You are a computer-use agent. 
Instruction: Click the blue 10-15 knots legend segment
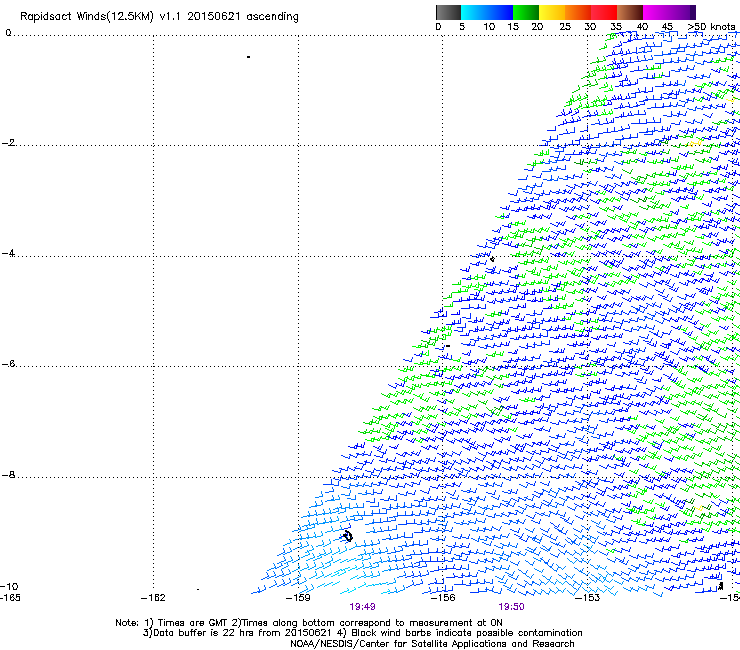pos(500,12)
